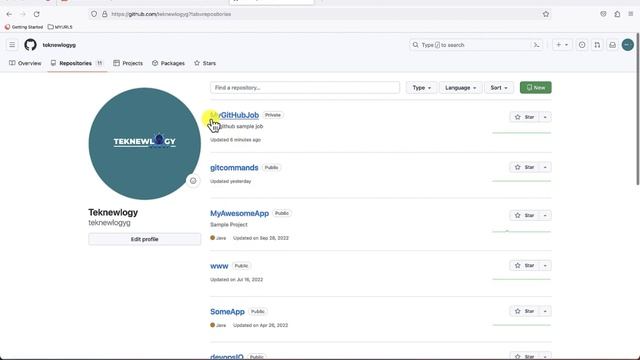This screenshot has width=640, height=360.
Task: Focus the Find a repository search field
Action: coord(305,88)
